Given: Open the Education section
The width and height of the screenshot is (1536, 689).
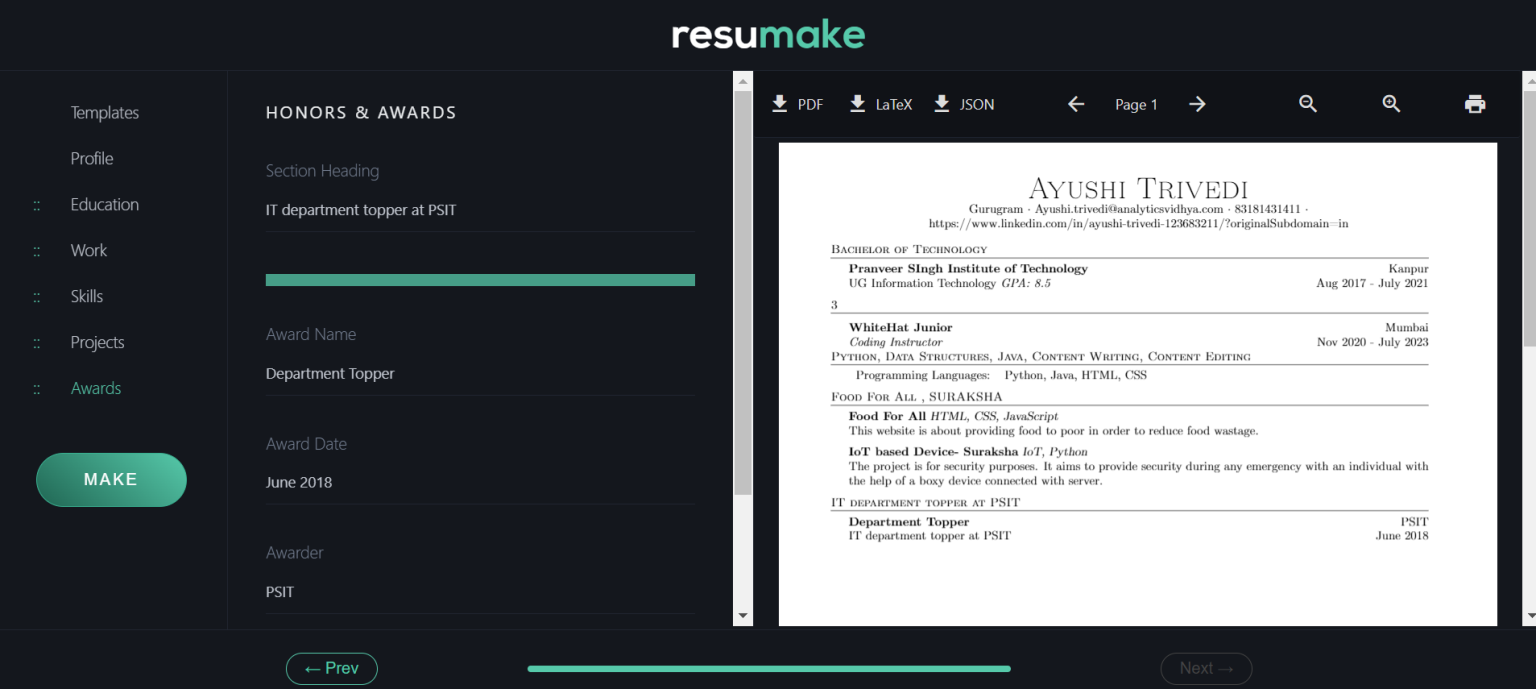Looking at the screenshot, I should click(x=105, y=205).
